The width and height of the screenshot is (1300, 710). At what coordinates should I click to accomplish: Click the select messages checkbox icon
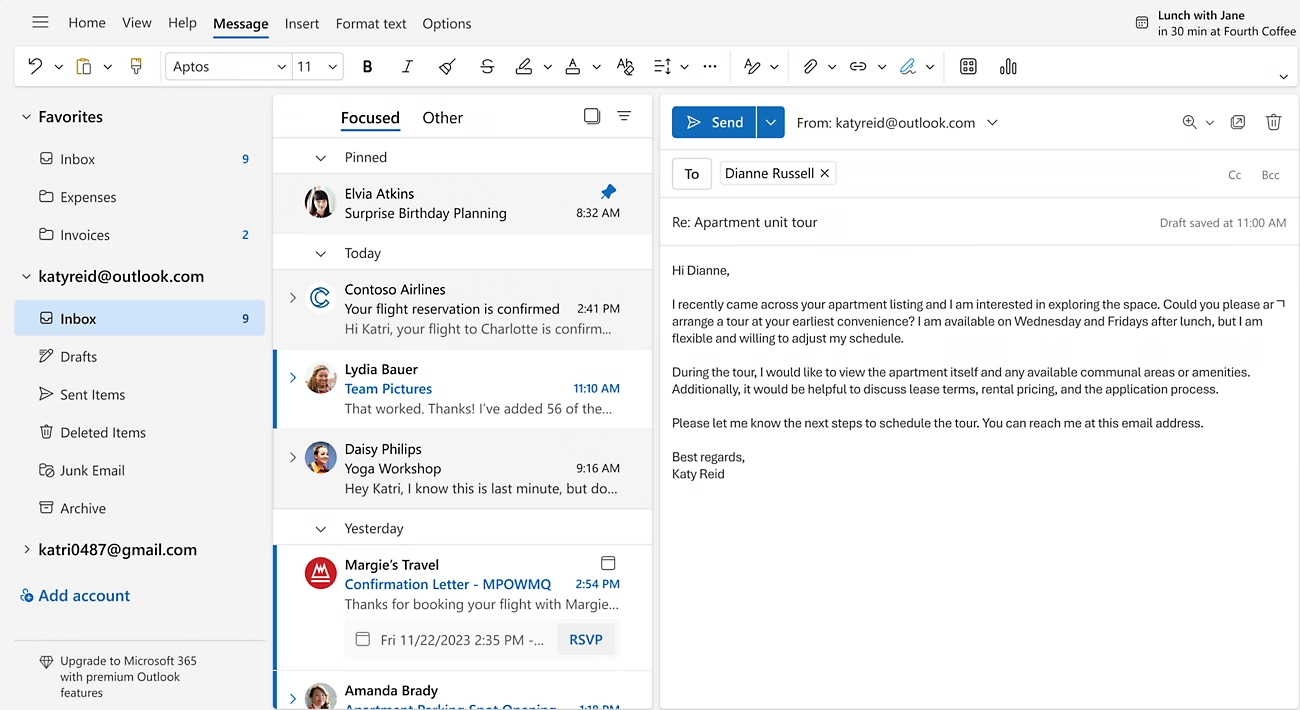592,116
